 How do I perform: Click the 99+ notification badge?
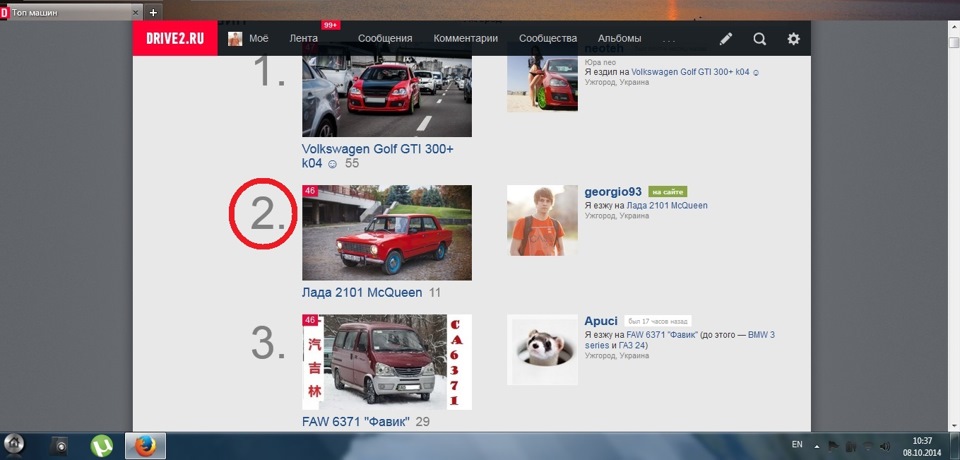tap(331, 25)
